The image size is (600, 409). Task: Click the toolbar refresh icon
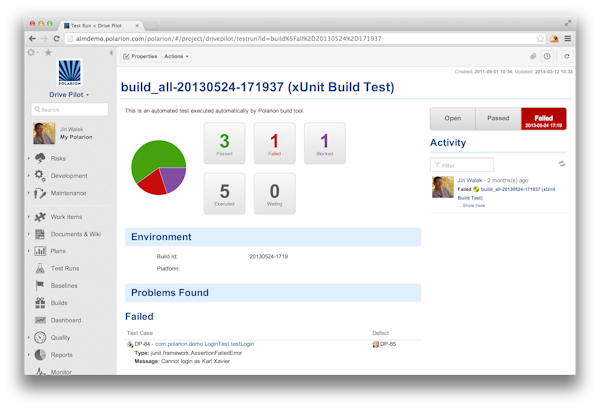565,56
